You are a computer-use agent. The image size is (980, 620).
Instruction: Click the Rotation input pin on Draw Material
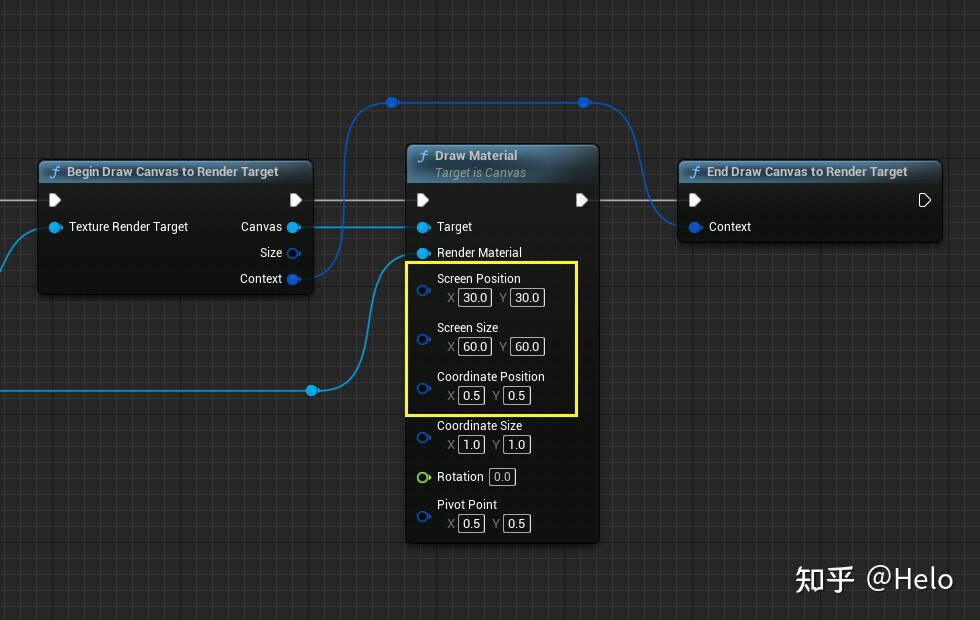coord(424,477)
